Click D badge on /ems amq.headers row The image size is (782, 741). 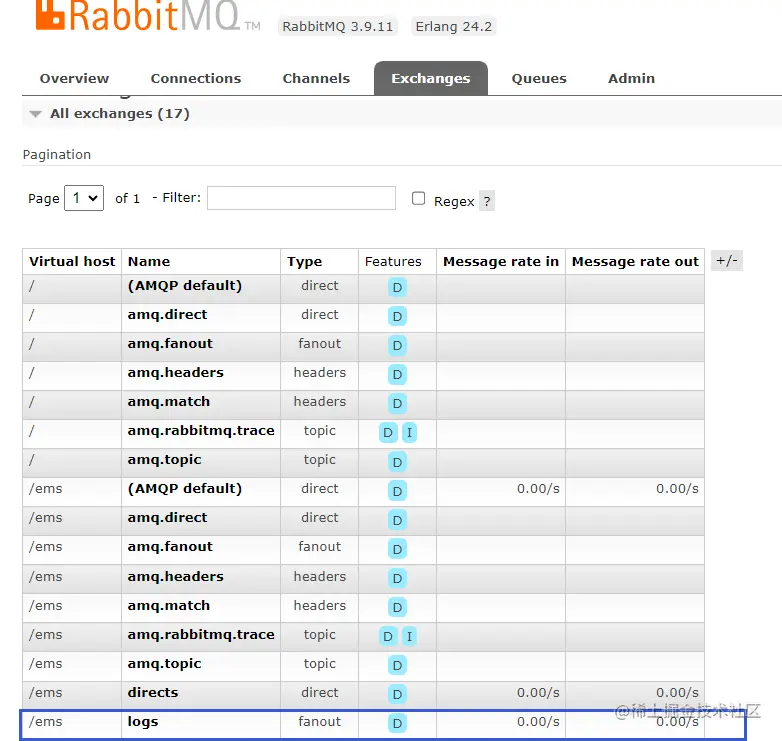(x=397, y=578)
